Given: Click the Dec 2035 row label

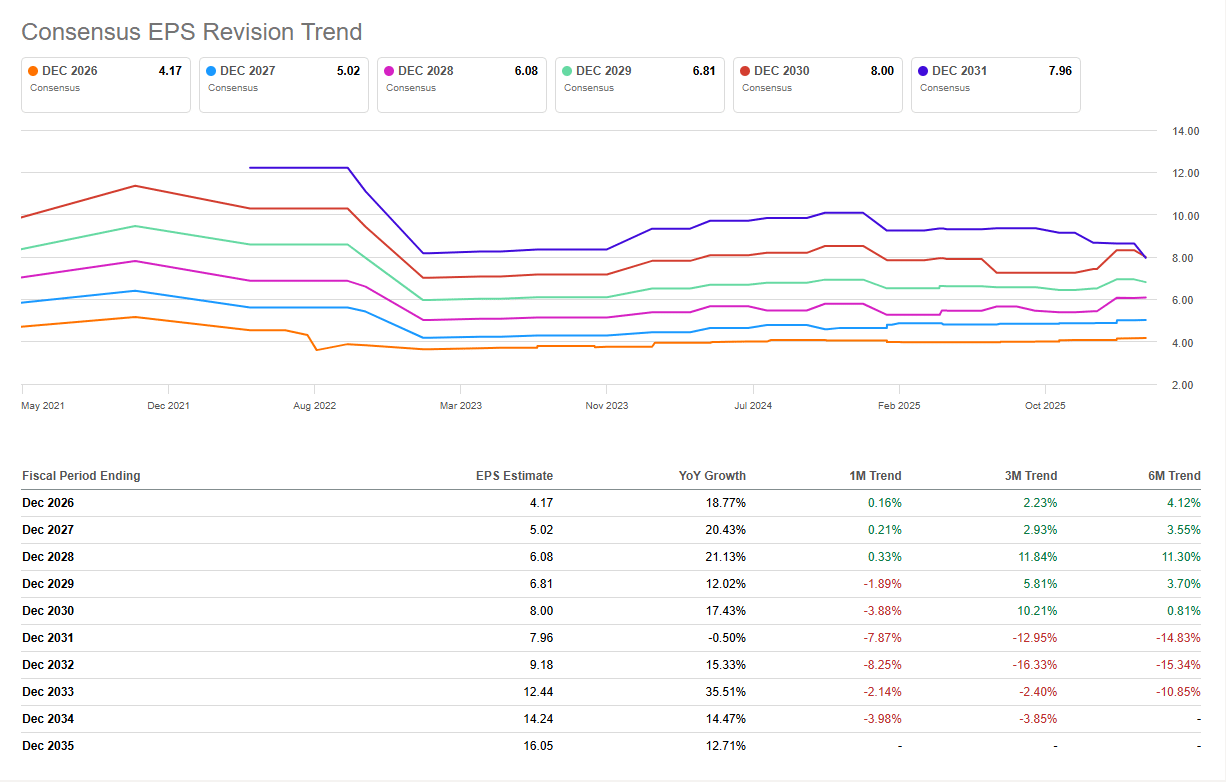Looking at the screenshot, I should pyautogui.click(x=48, y=746).
